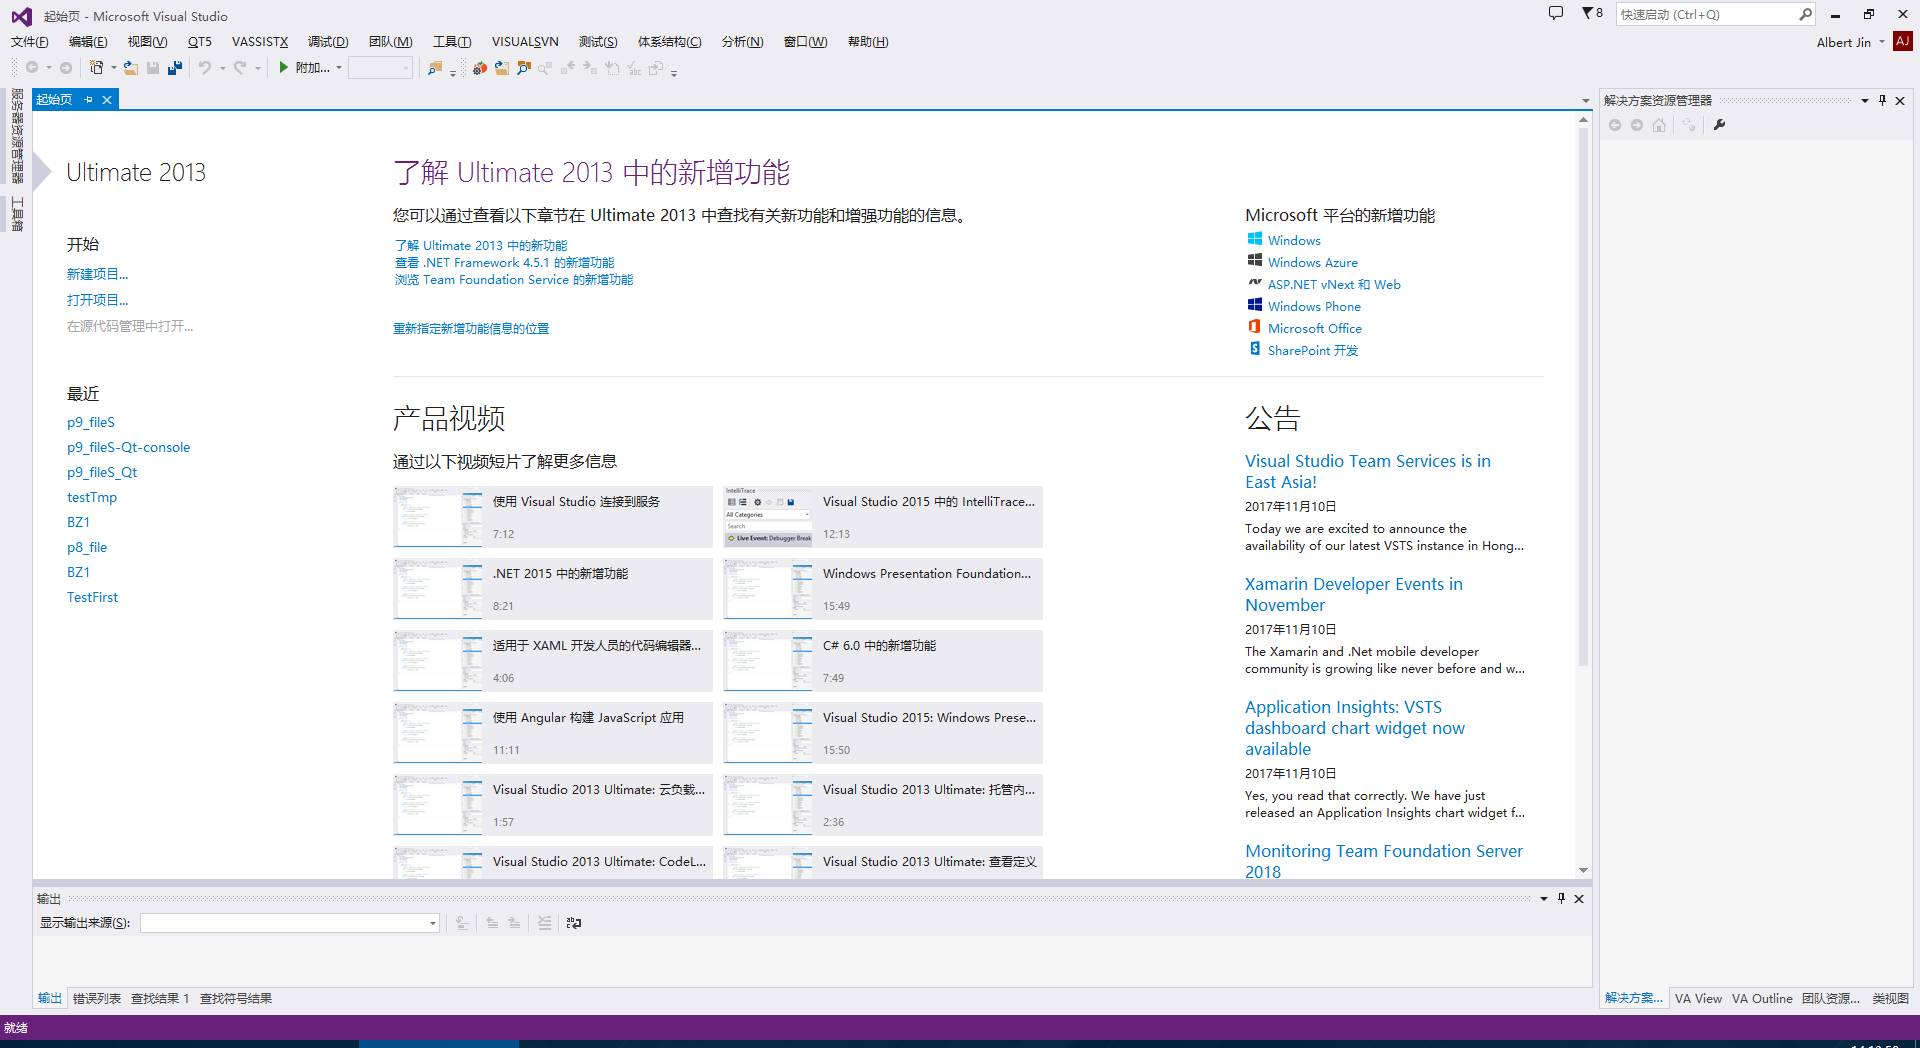Viewport: 1920px width, 1048px height.
Task: Switch to the 错误列表 tab
Action: 97,998
